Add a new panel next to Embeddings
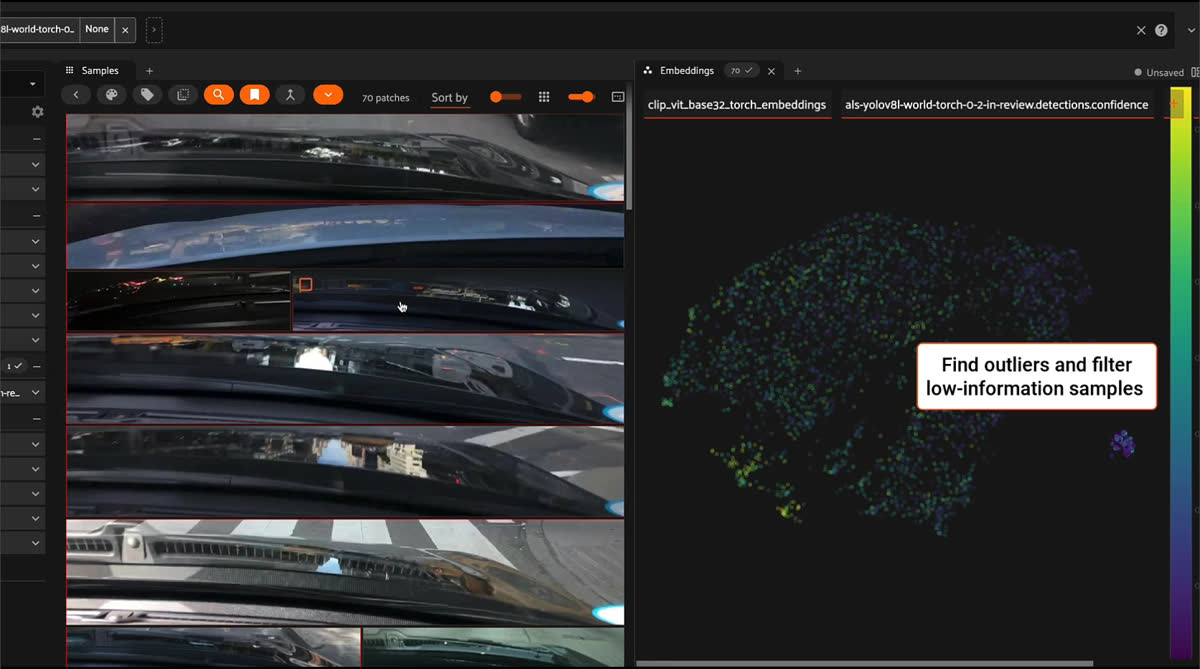The height and width of the screenshot is (669, 1200). [x=797, y=71]
